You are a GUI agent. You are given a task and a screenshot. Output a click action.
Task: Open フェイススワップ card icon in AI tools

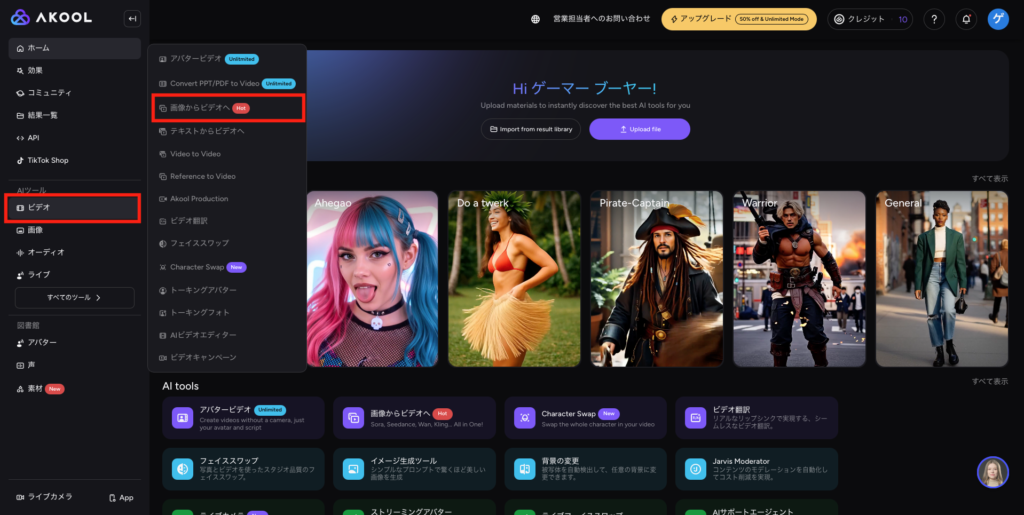pos(182,469)
